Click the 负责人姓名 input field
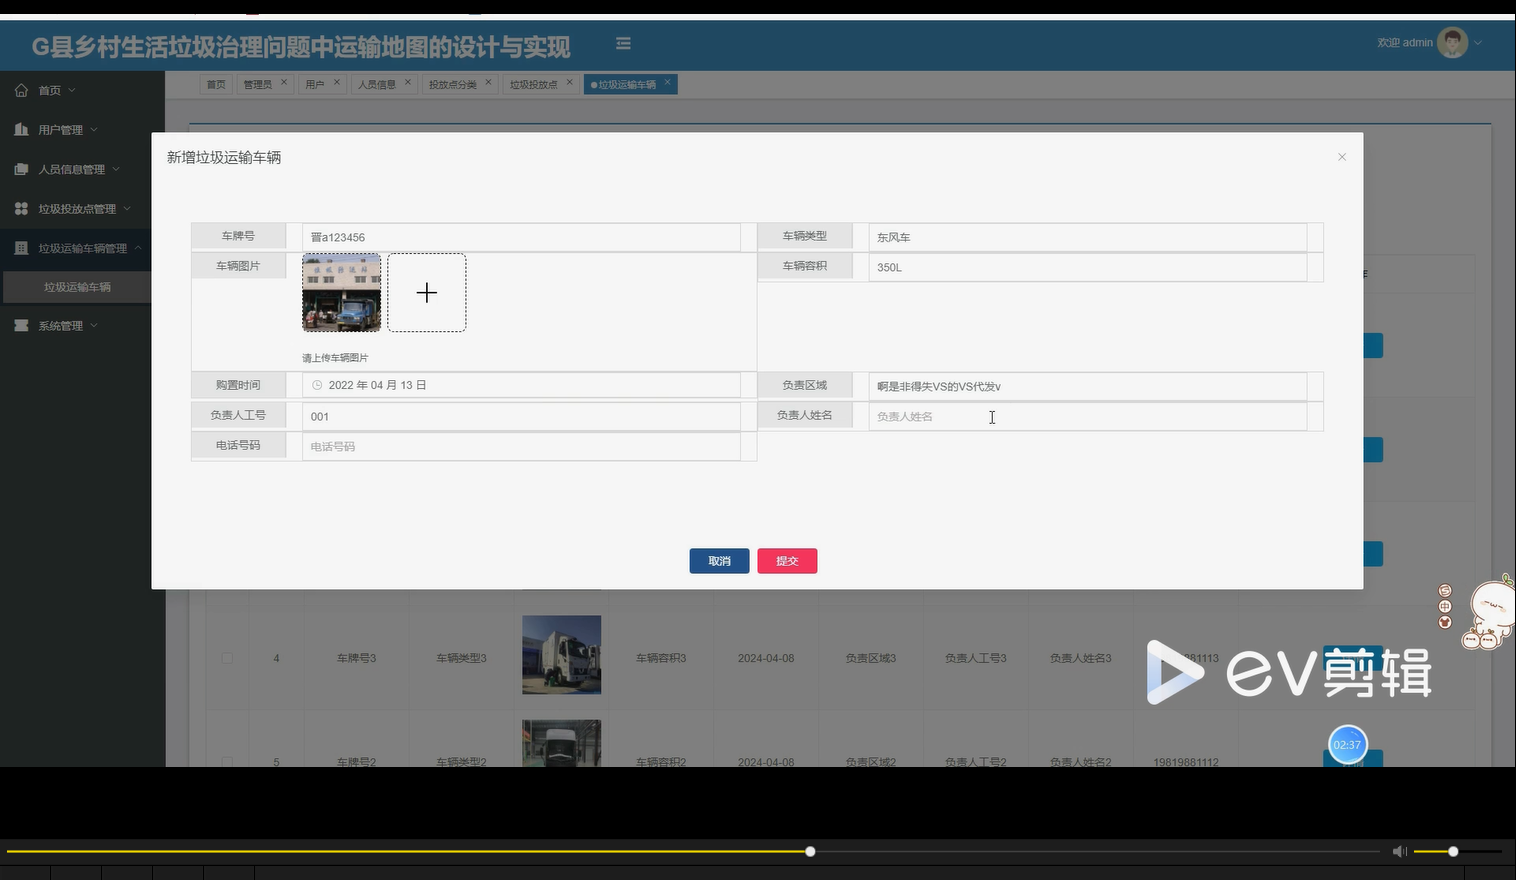Viewport: 1516px width, 880px height. [x=1087, y=416]
